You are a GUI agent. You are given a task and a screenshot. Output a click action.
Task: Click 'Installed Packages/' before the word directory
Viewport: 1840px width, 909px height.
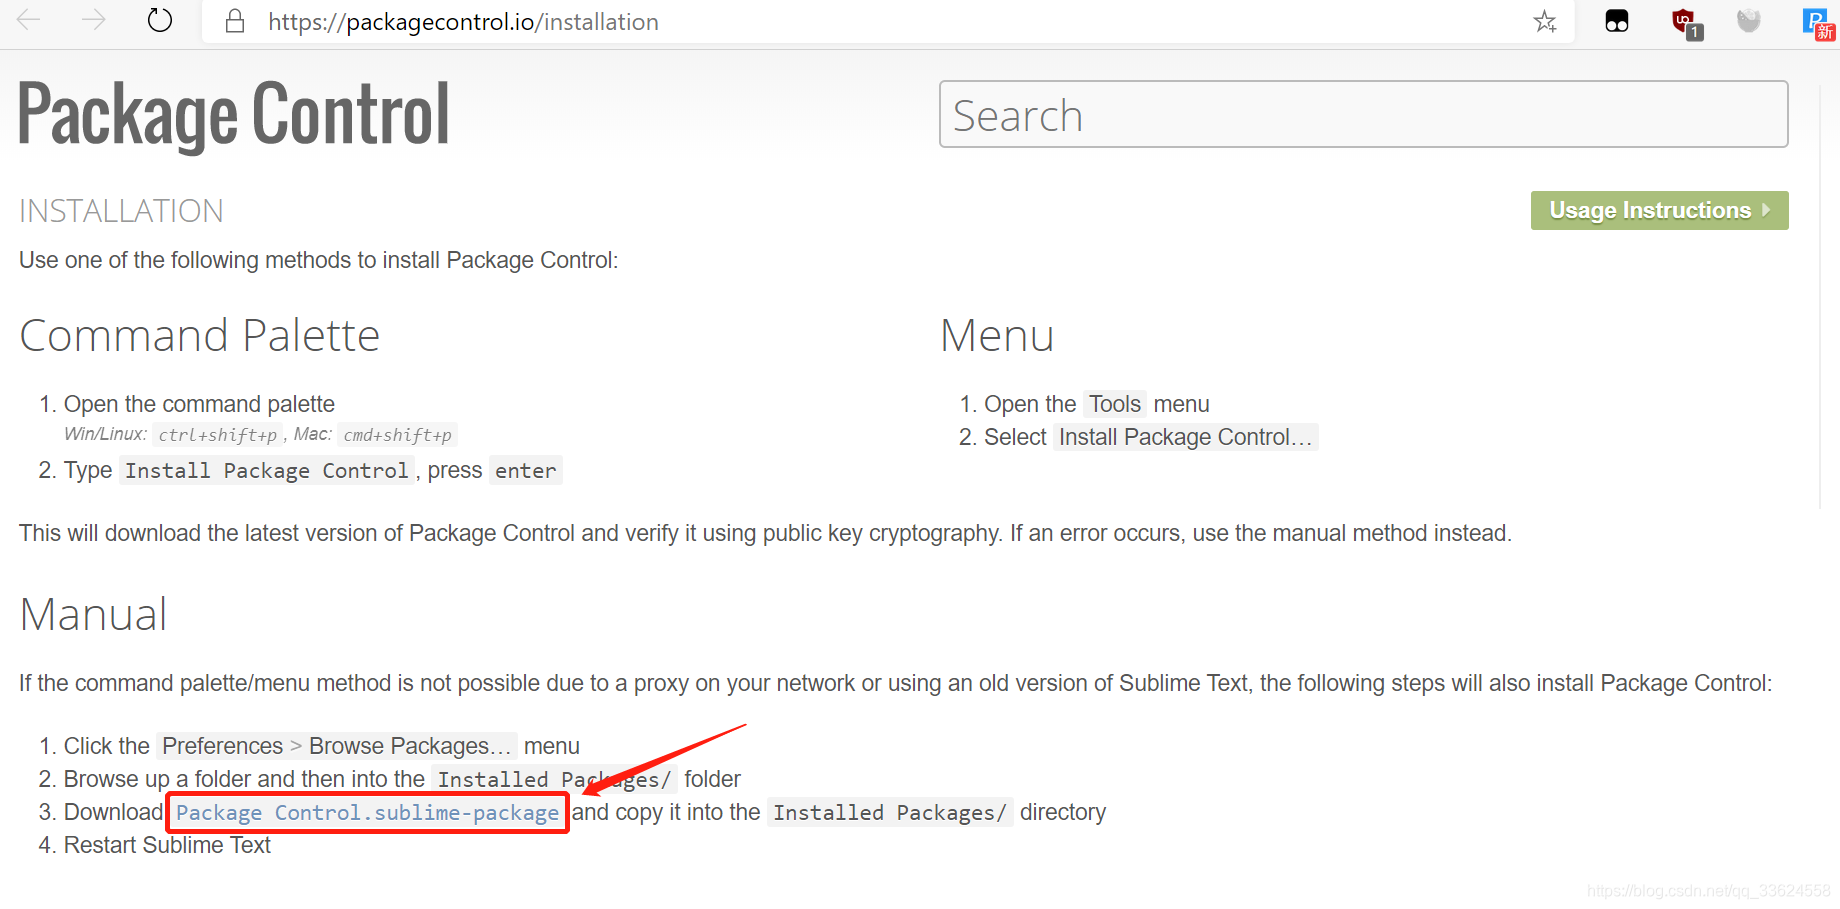890,812
